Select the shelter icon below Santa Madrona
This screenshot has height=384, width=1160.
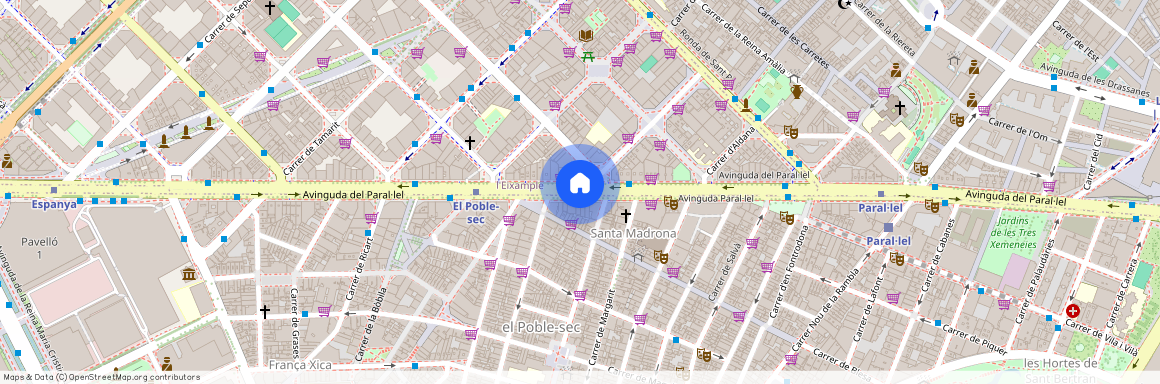[x=638, y=257]
